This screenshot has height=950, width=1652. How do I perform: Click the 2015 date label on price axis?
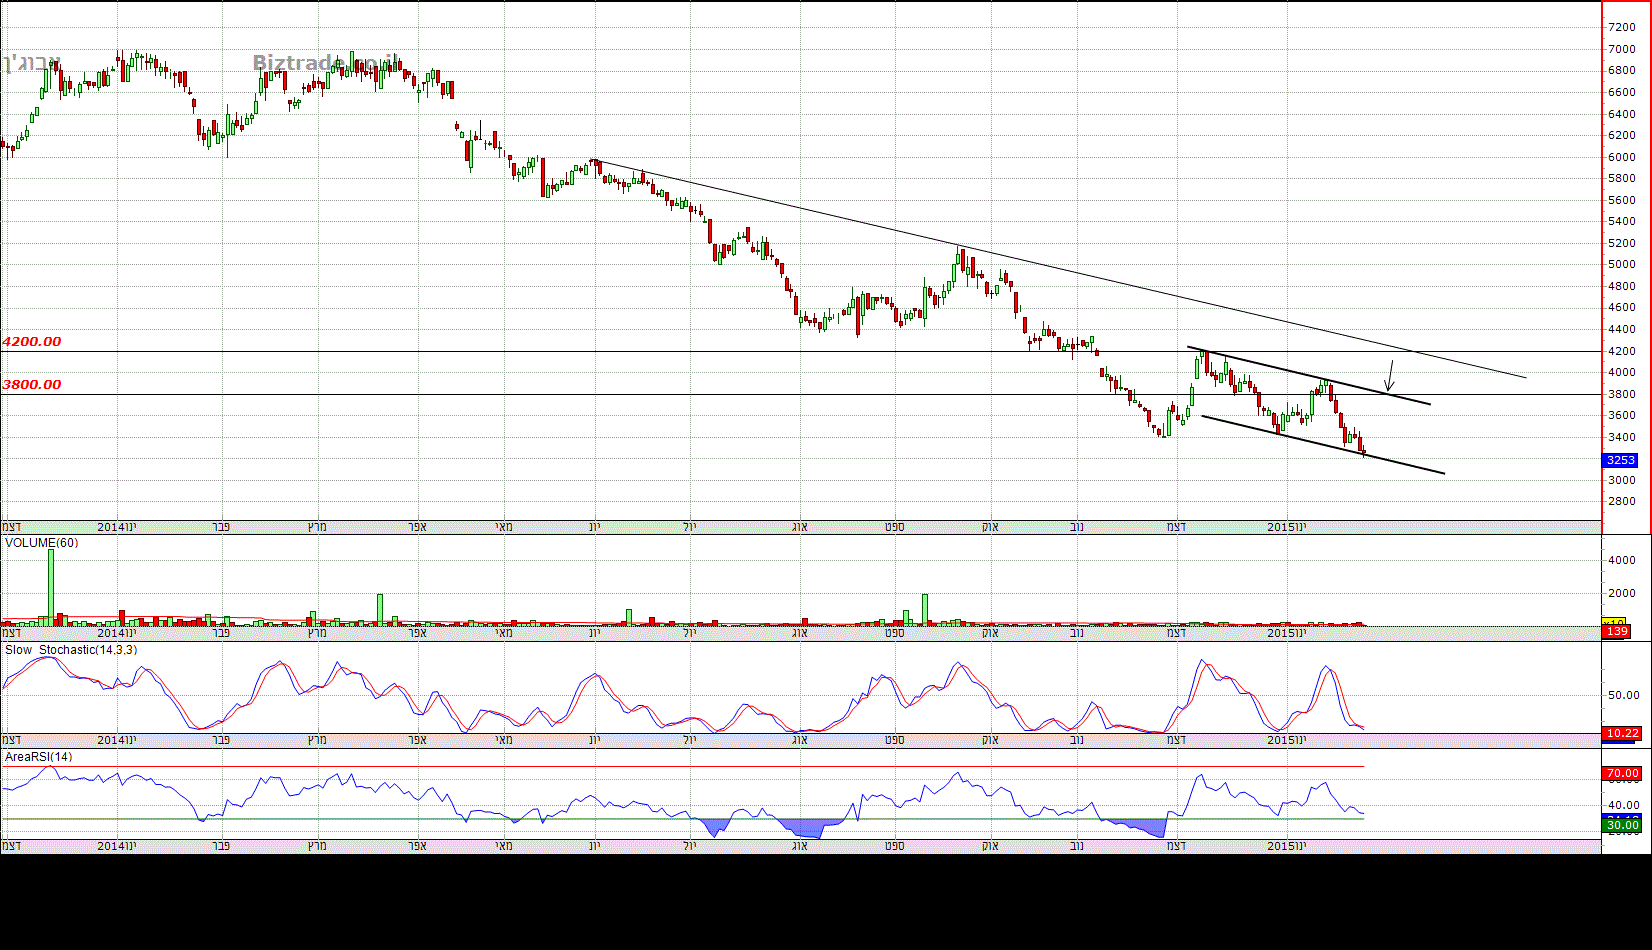[x=1280, y=526]
